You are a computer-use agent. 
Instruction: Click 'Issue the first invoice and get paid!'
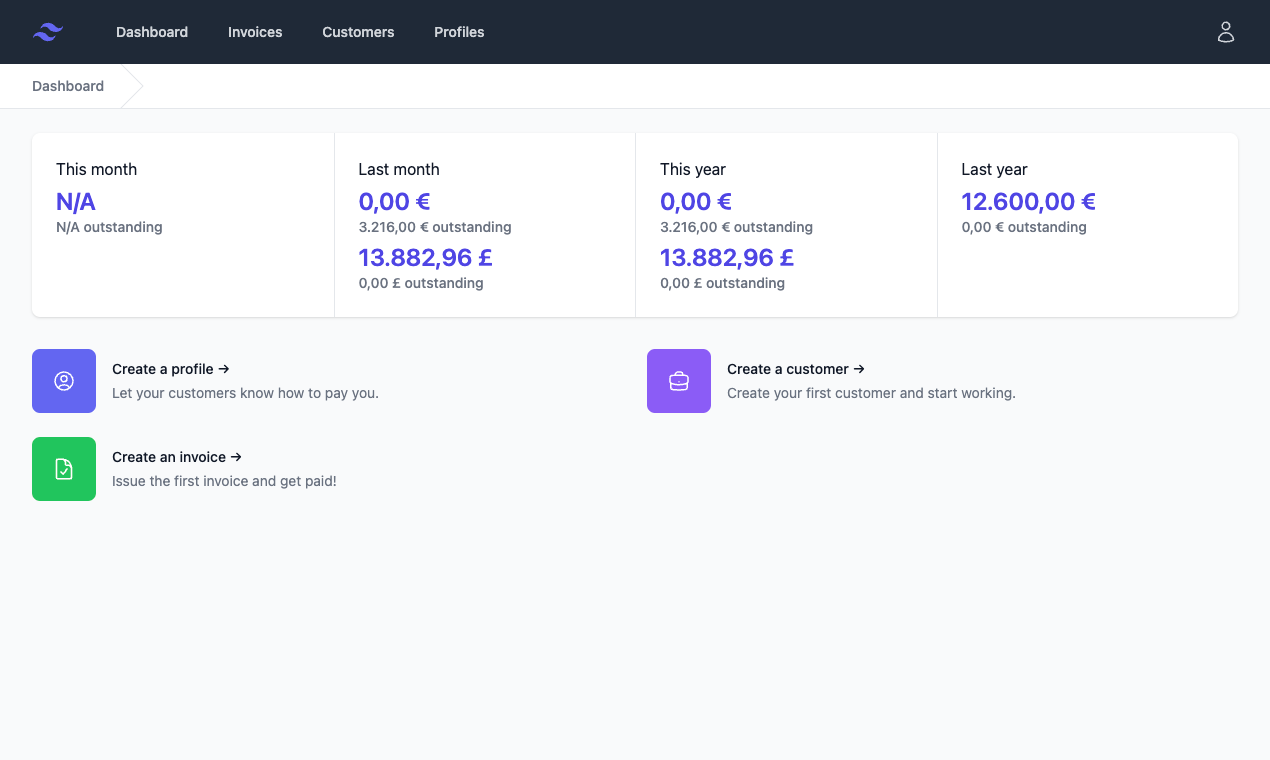224,481
